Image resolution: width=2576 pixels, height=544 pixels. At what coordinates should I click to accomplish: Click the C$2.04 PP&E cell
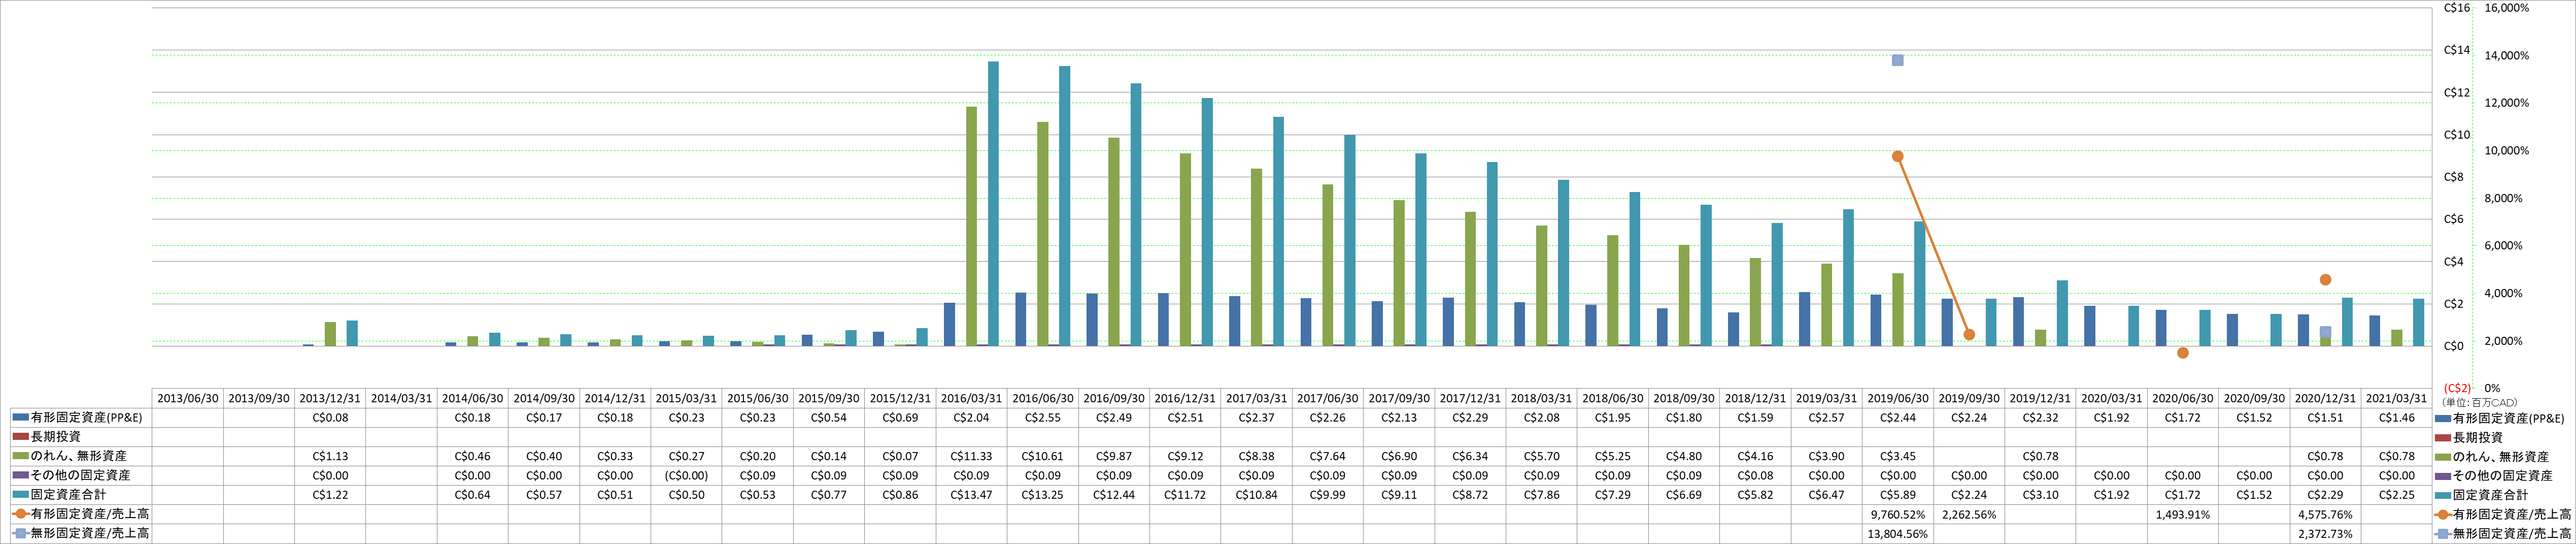tap(972, 418)
